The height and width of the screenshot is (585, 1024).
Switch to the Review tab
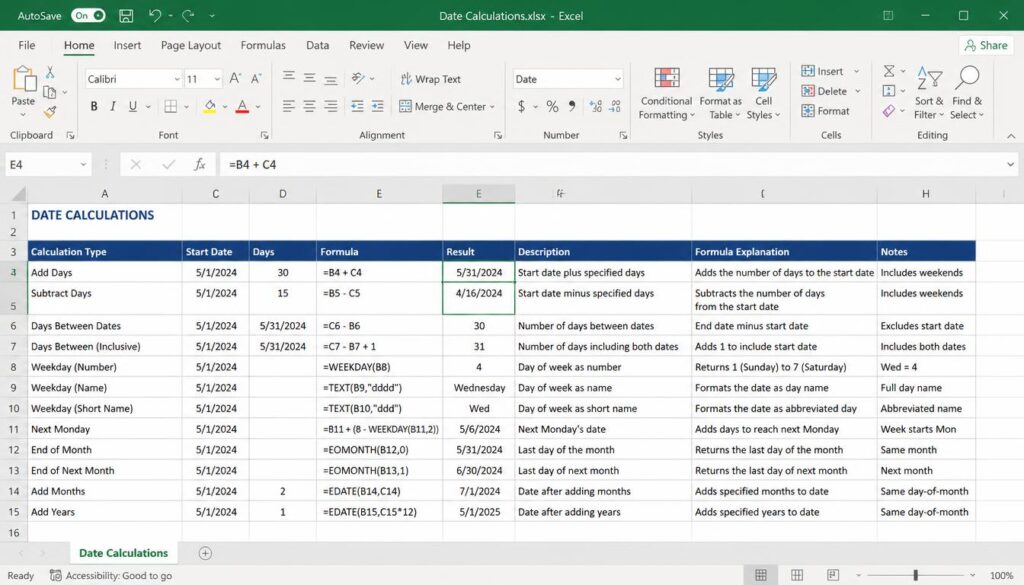click(x=366, y=45)
